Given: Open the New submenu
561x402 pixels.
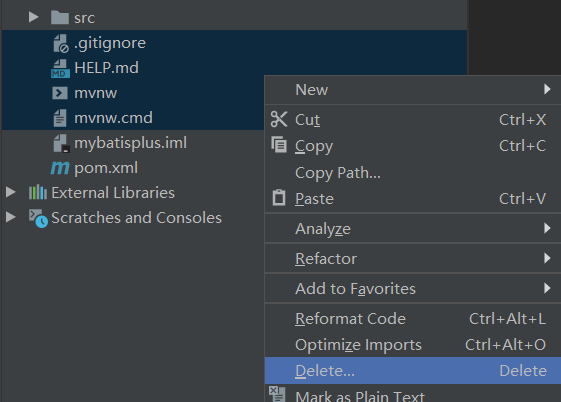Looking at the screenshot, I should coord(413,89).
